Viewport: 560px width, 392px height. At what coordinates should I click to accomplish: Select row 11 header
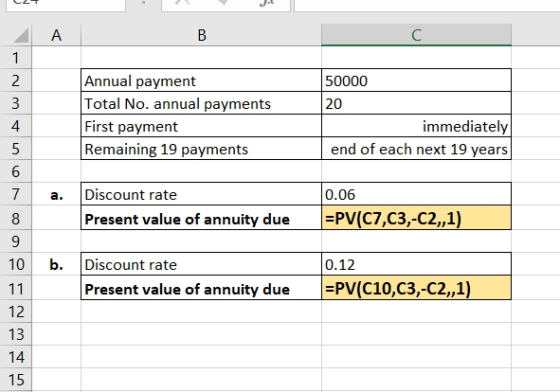(16, 288)
